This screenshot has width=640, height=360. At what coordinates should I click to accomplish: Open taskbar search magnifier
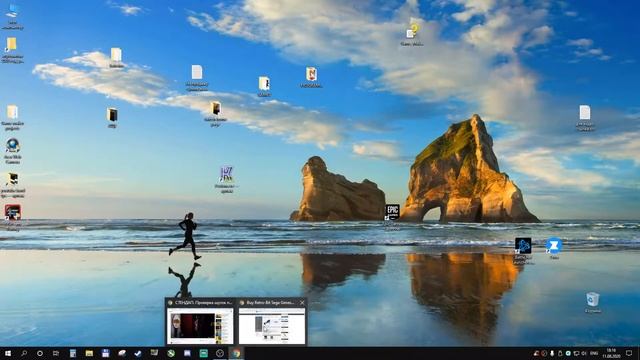click(24, 353)
